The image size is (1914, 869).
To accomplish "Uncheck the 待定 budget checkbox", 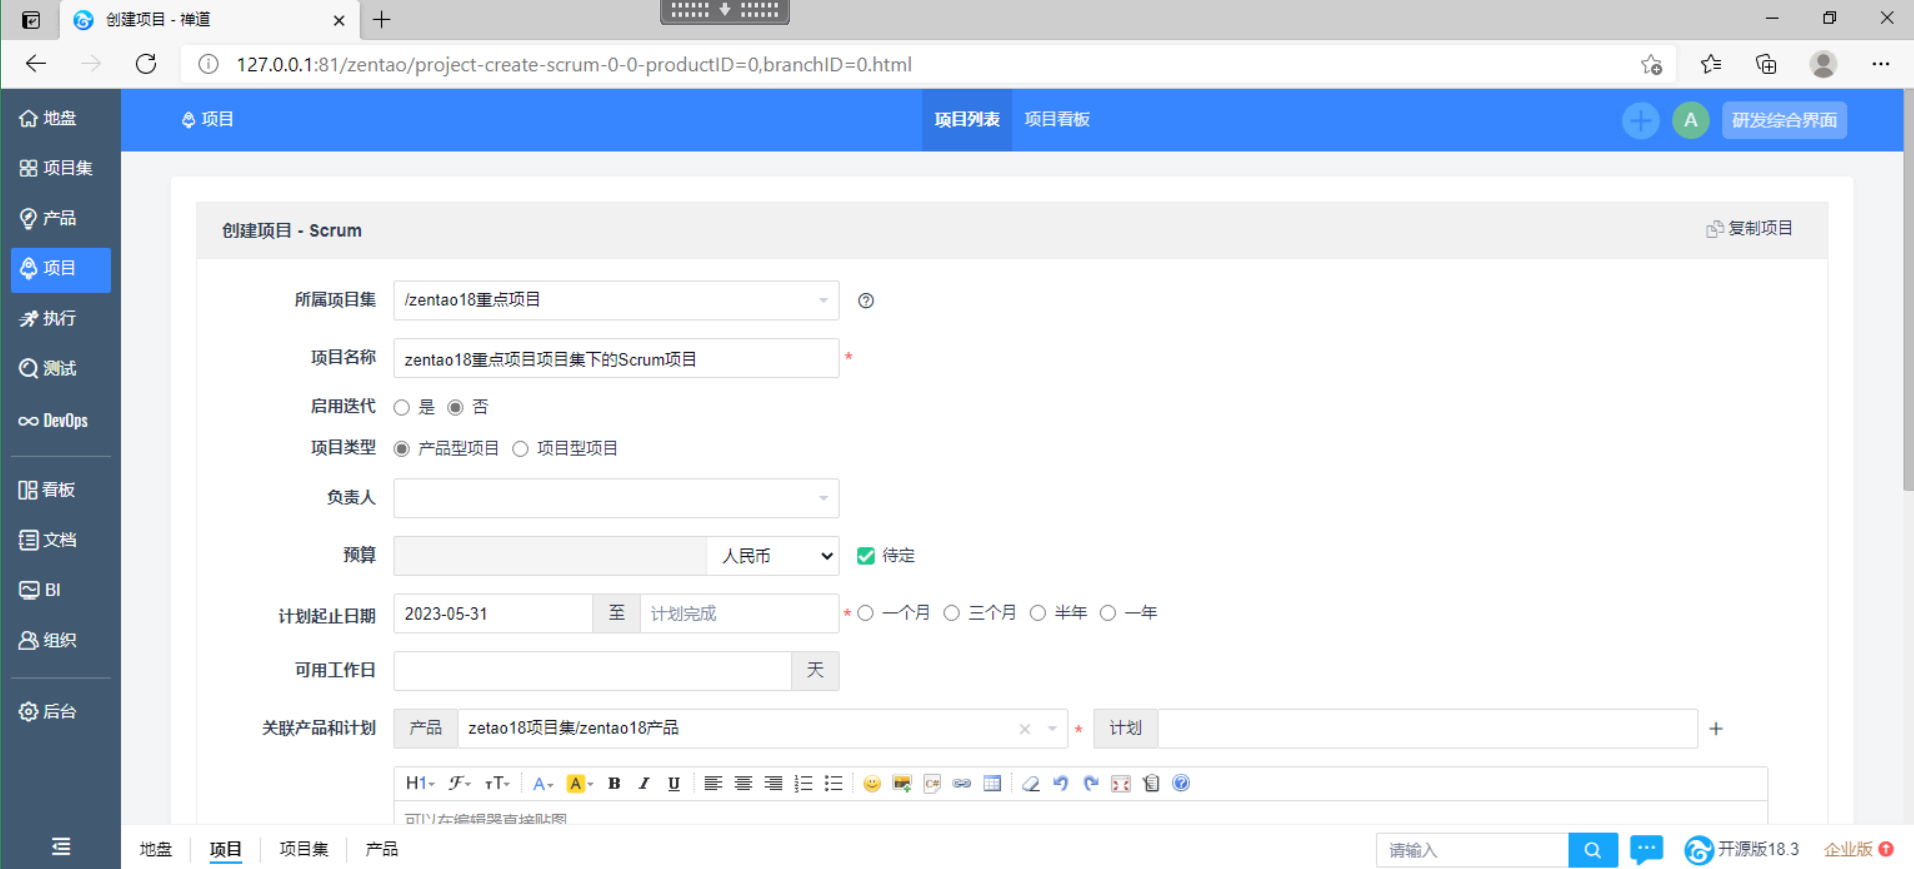I will (x=866, y=556).
